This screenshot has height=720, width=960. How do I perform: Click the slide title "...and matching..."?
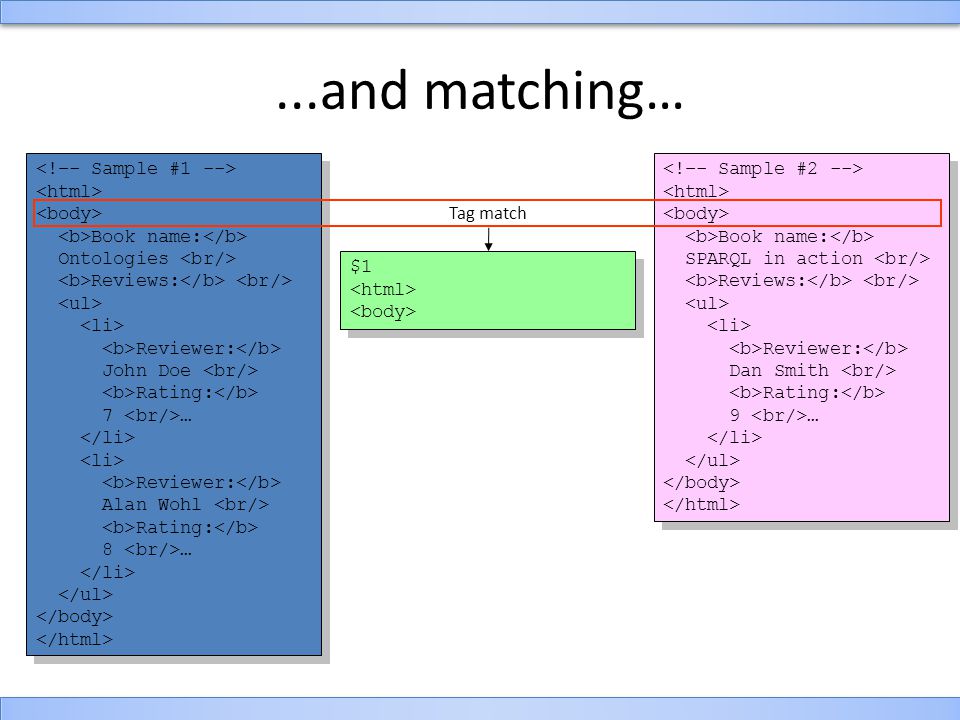tap(480, 92)
